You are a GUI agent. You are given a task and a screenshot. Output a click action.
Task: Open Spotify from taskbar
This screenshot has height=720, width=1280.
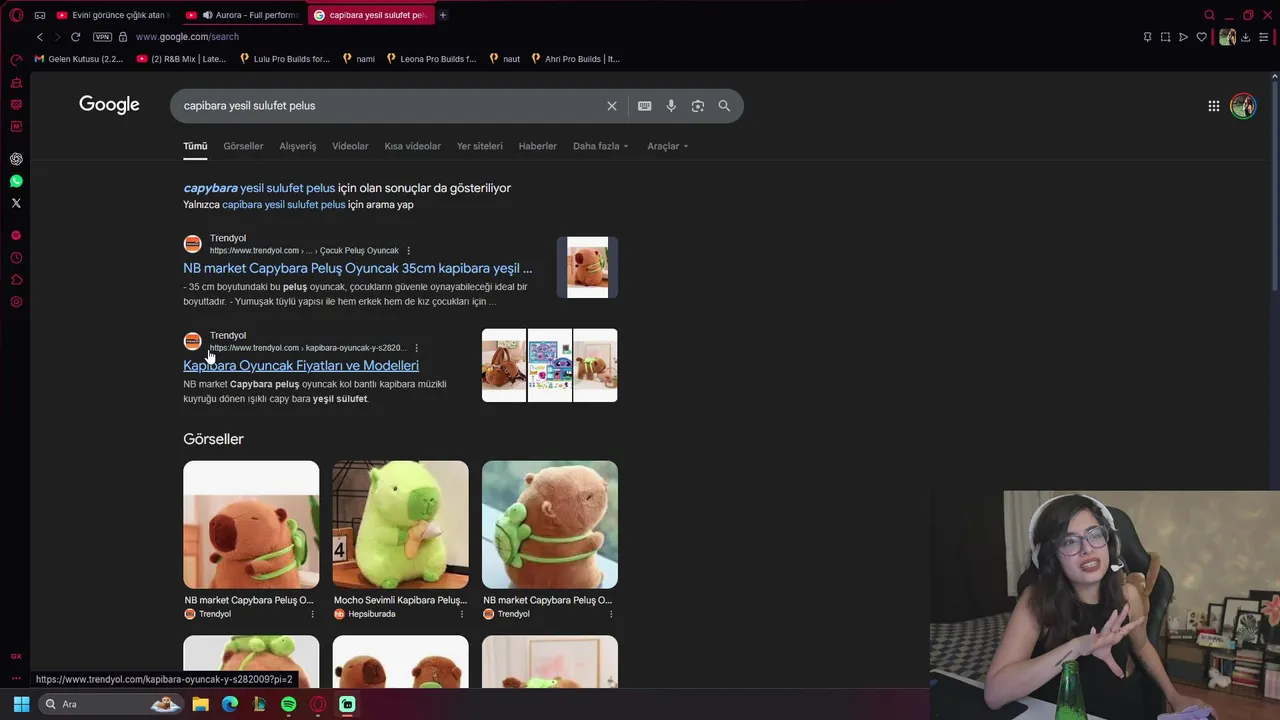coord(289,704)
